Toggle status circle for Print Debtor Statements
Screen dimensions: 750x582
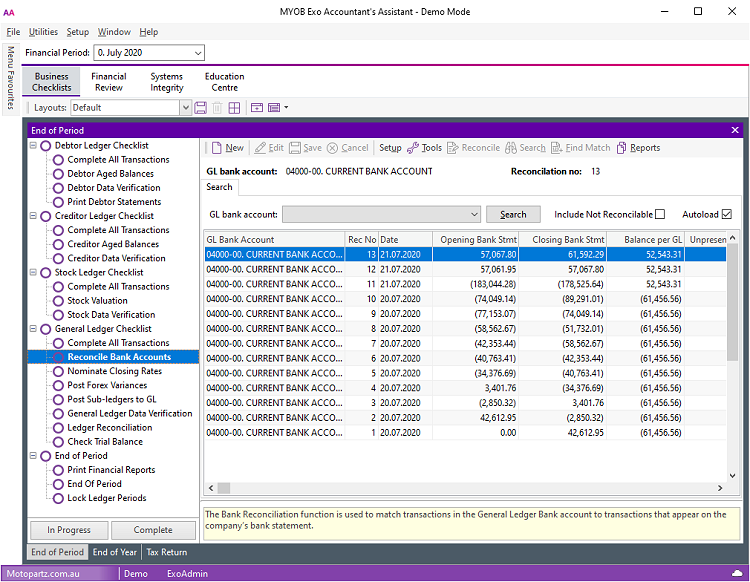(58, 202)
